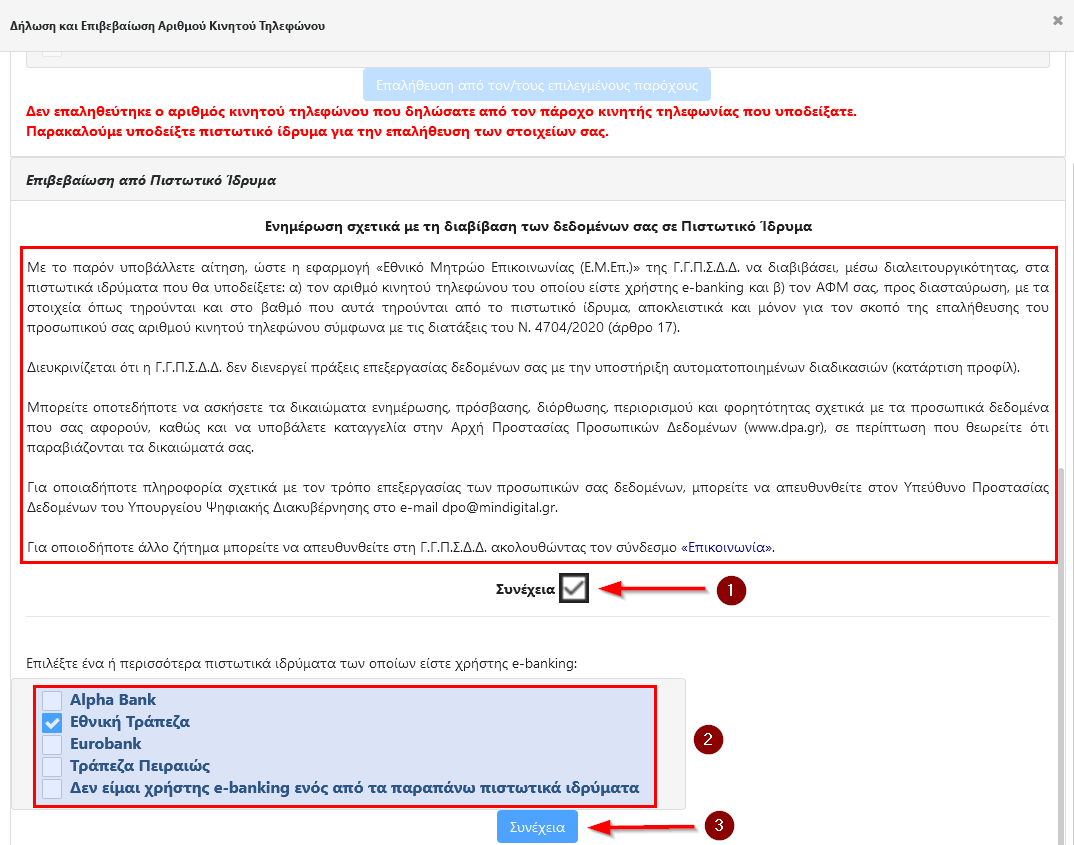Click the red arrow pointing at the consent checkbox
Viewport: 1074px width, 845px height.
(x=650, y=591)
